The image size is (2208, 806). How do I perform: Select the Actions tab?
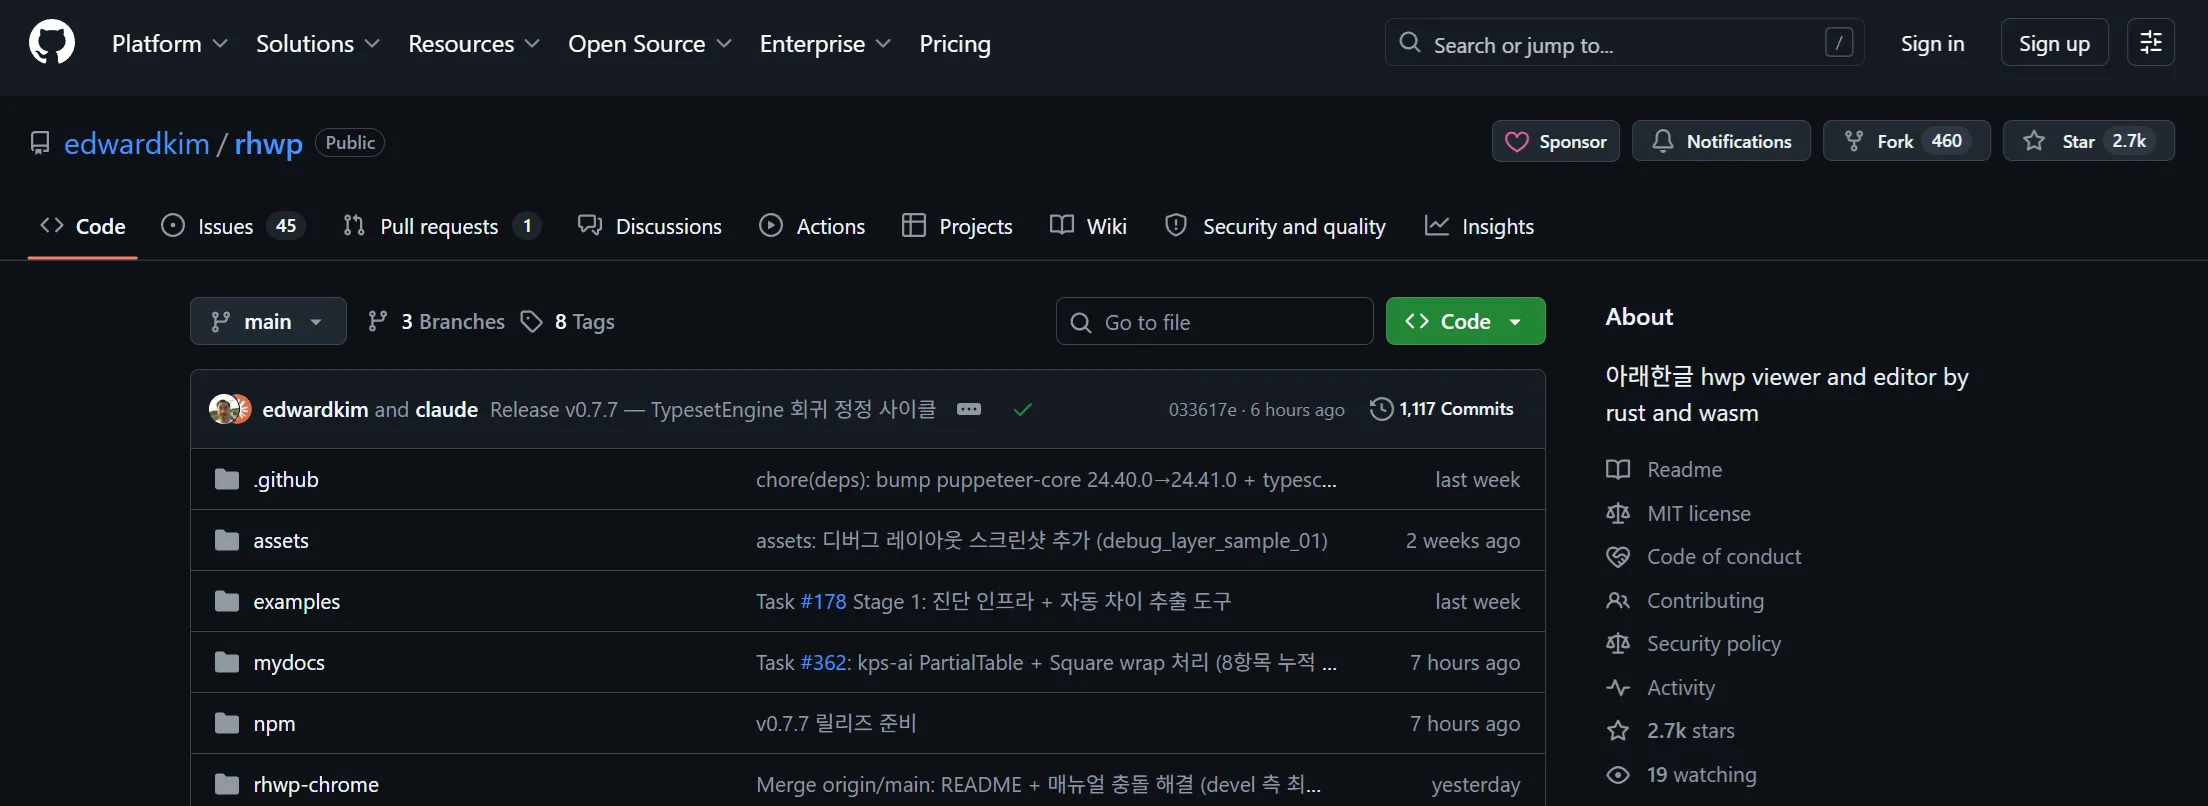[x=812, y=226]
